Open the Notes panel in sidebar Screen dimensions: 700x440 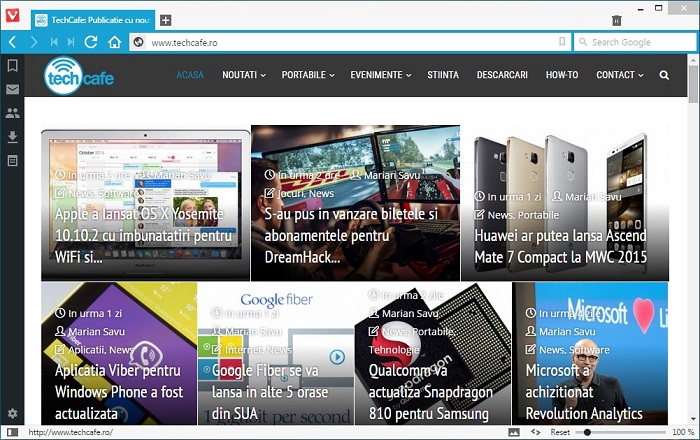click(12, 160)
